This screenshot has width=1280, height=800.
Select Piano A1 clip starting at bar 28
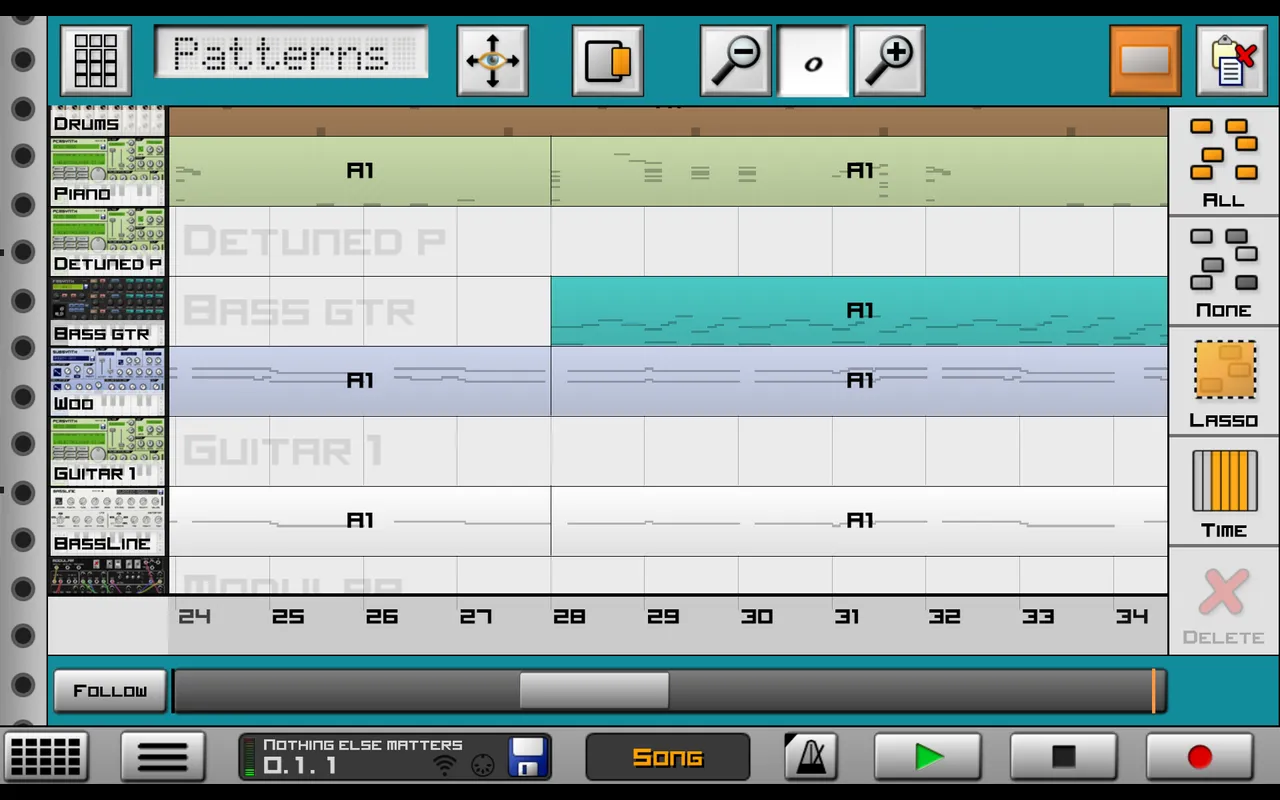859,171
